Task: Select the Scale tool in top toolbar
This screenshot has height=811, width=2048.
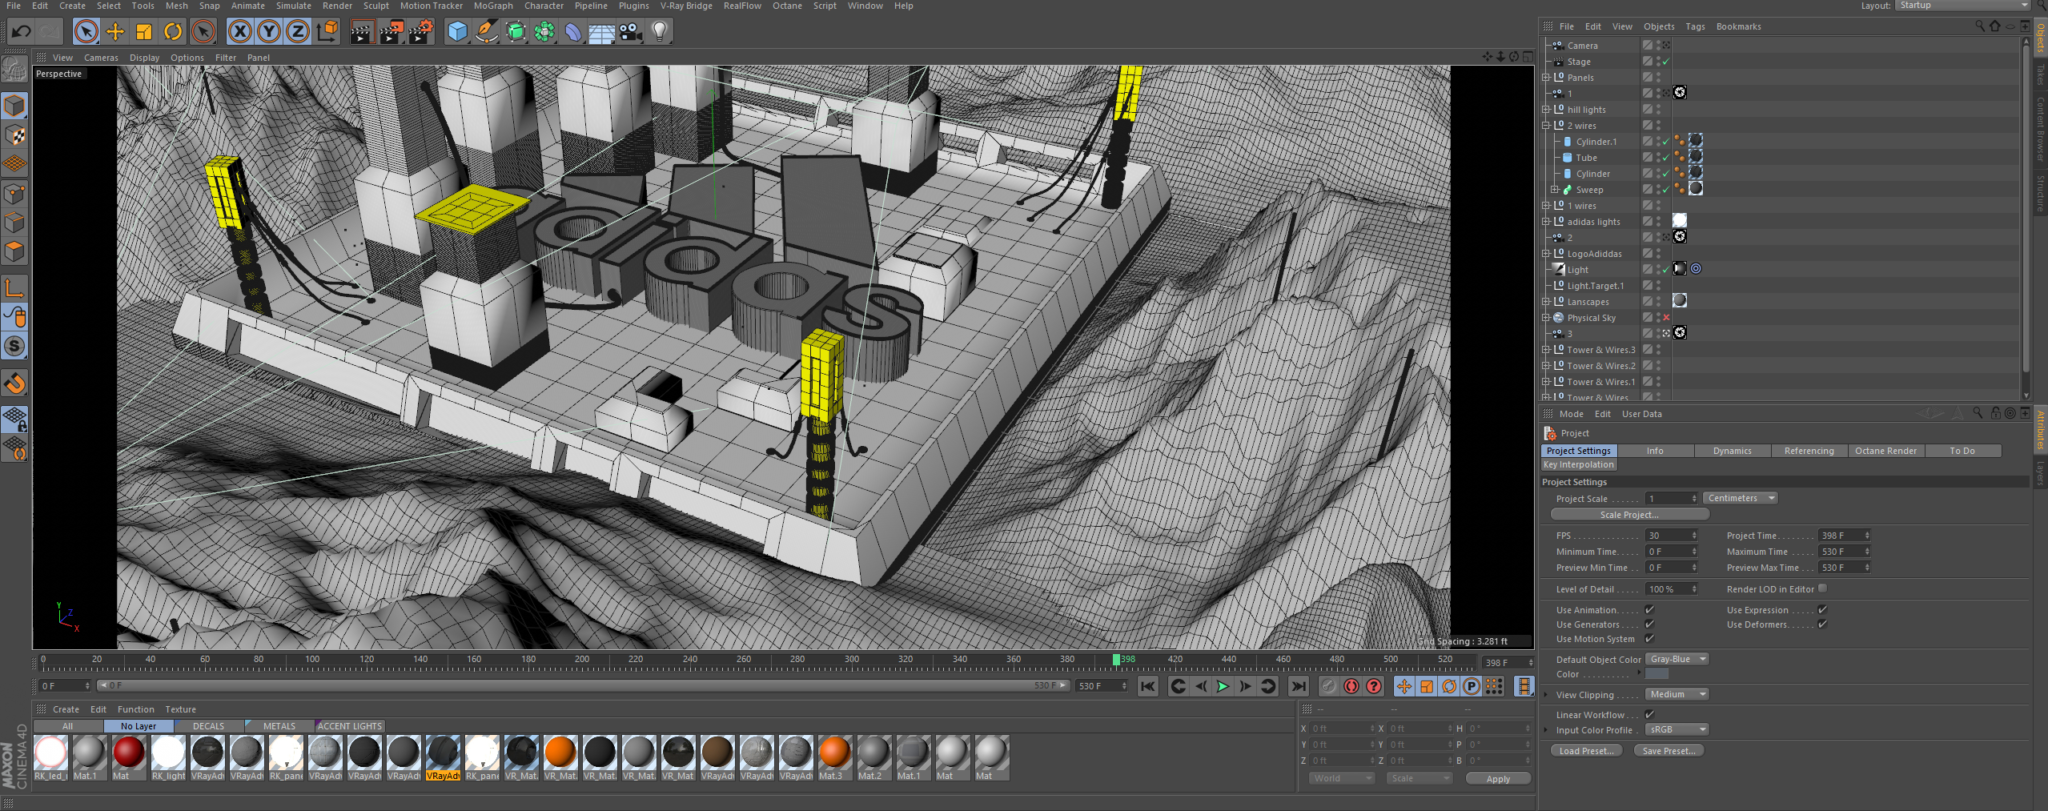Action: pyautogui.click(x=144, y=32)
